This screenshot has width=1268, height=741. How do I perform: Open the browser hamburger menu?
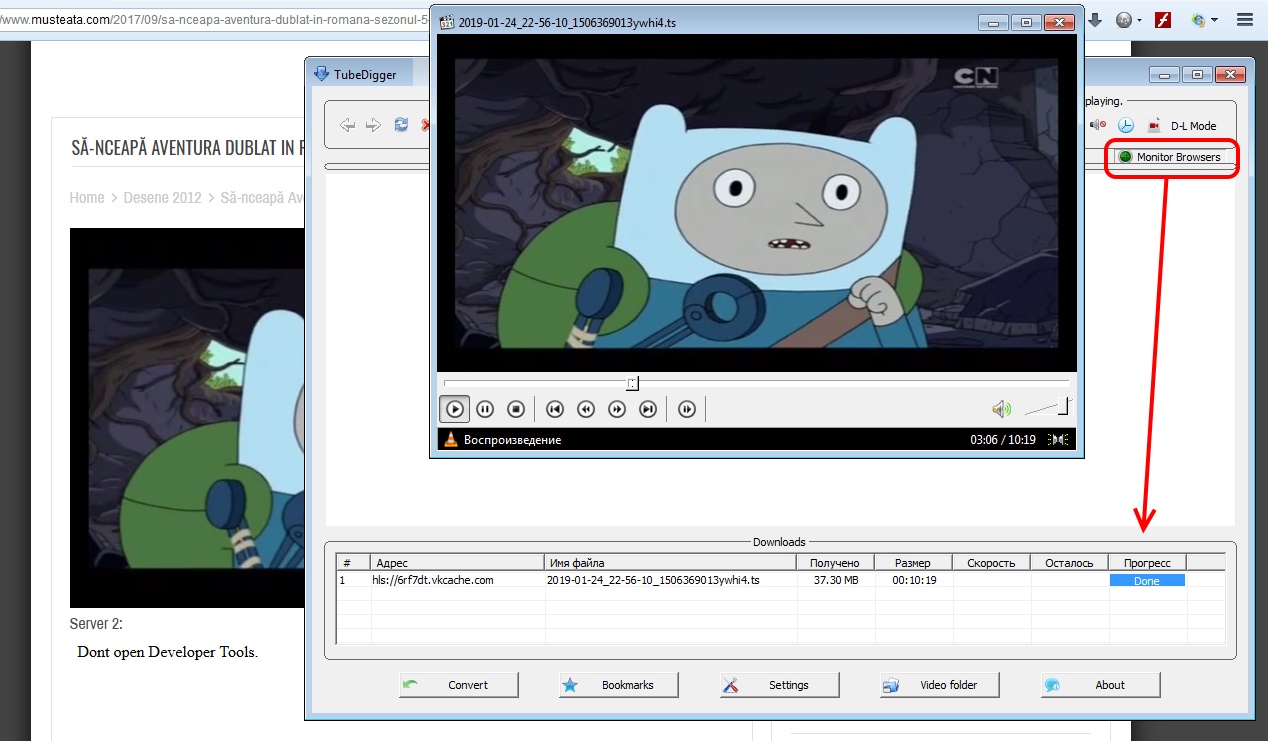coord(1245,19)
